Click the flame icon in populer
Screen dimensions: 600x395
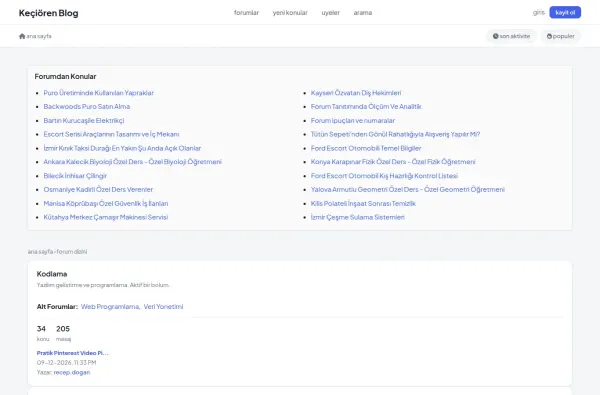(549, 36)
